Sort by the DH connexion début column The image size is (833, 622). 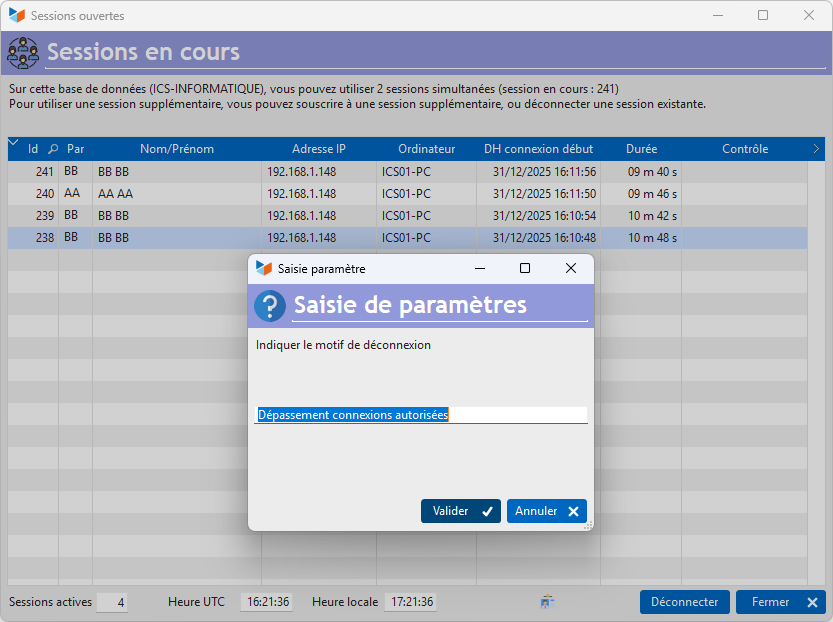538,149
